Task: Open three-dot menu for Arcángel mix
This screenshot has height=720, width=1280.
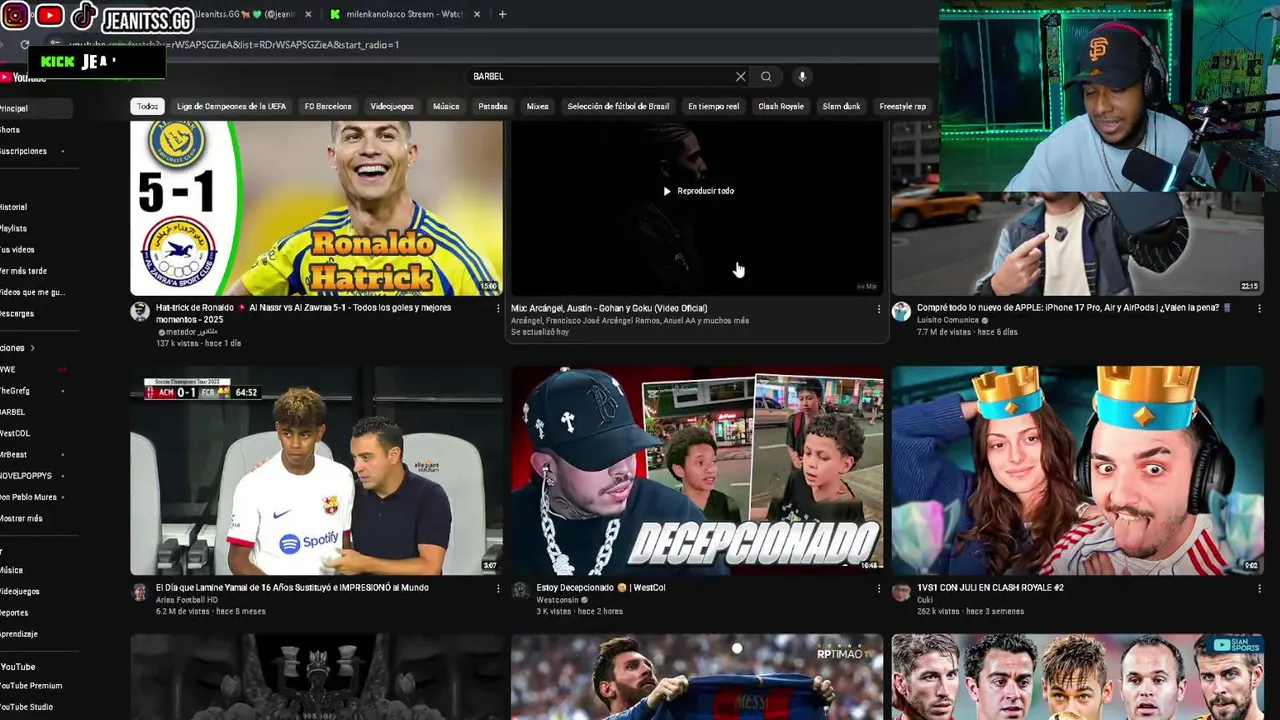Action: [879, 309]
